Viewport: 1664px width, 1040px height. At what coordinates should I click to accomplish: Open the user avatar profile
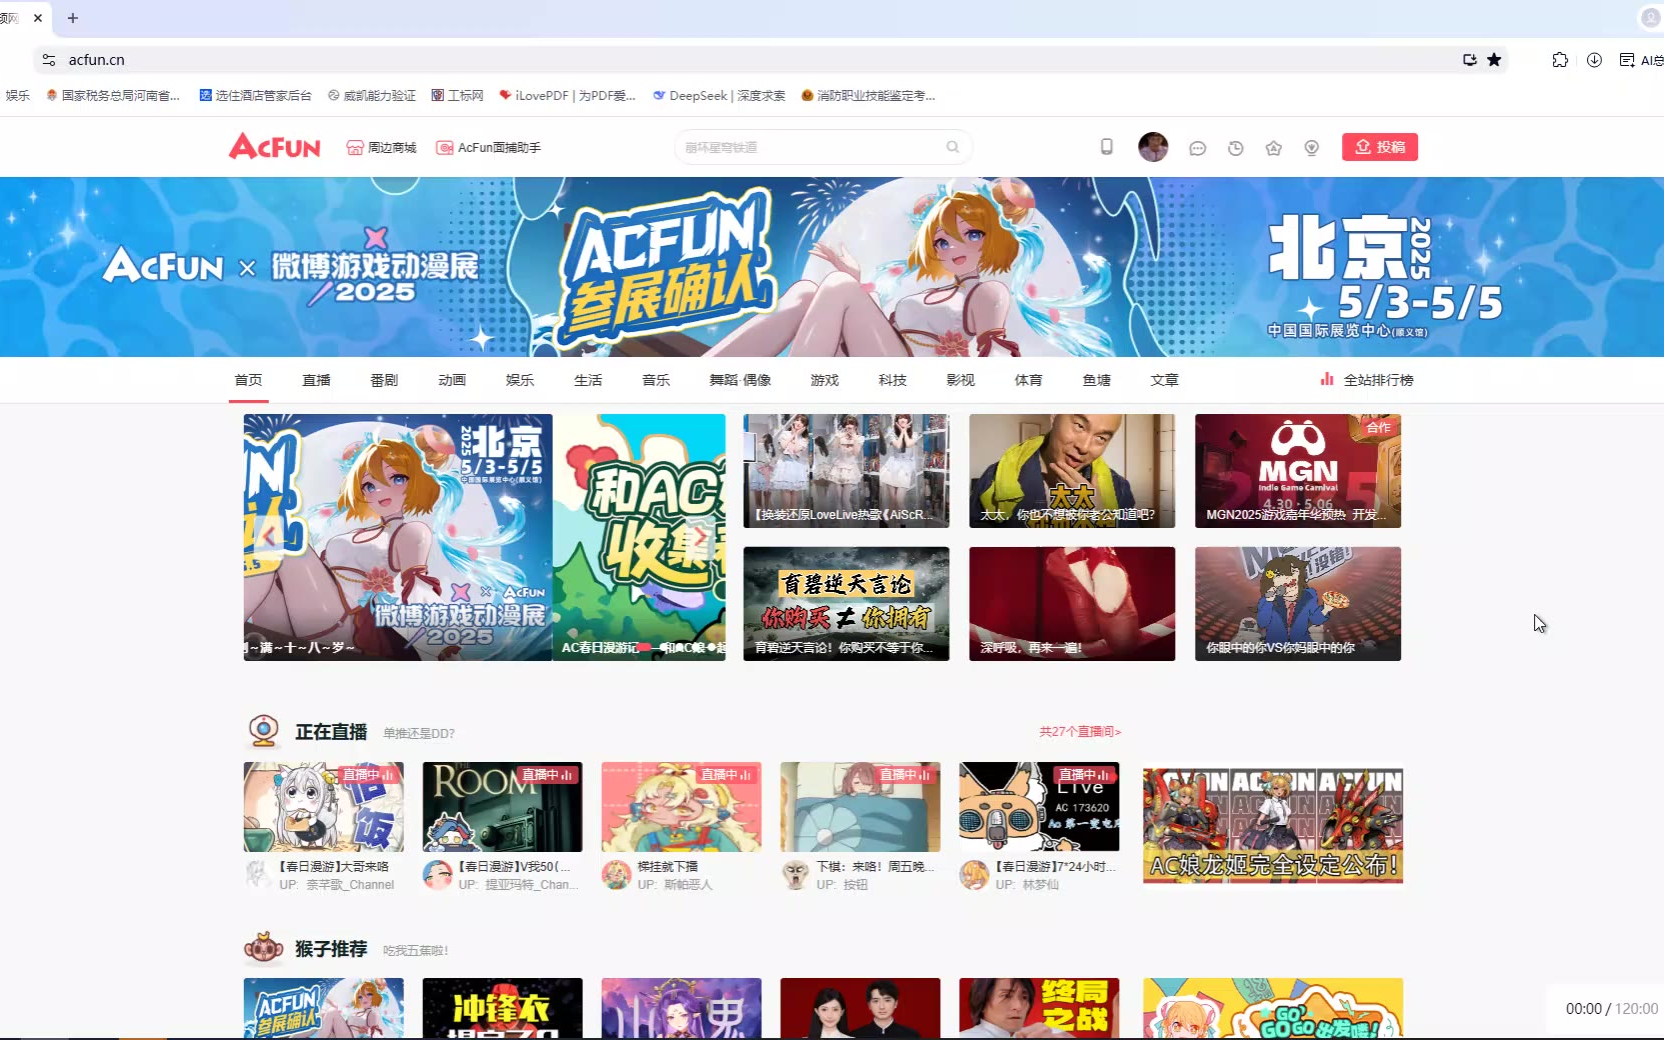(1153, 147)
